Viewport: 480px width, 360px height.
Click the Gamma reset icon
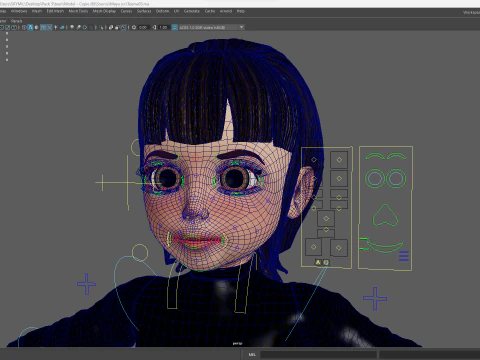[154, 27]
